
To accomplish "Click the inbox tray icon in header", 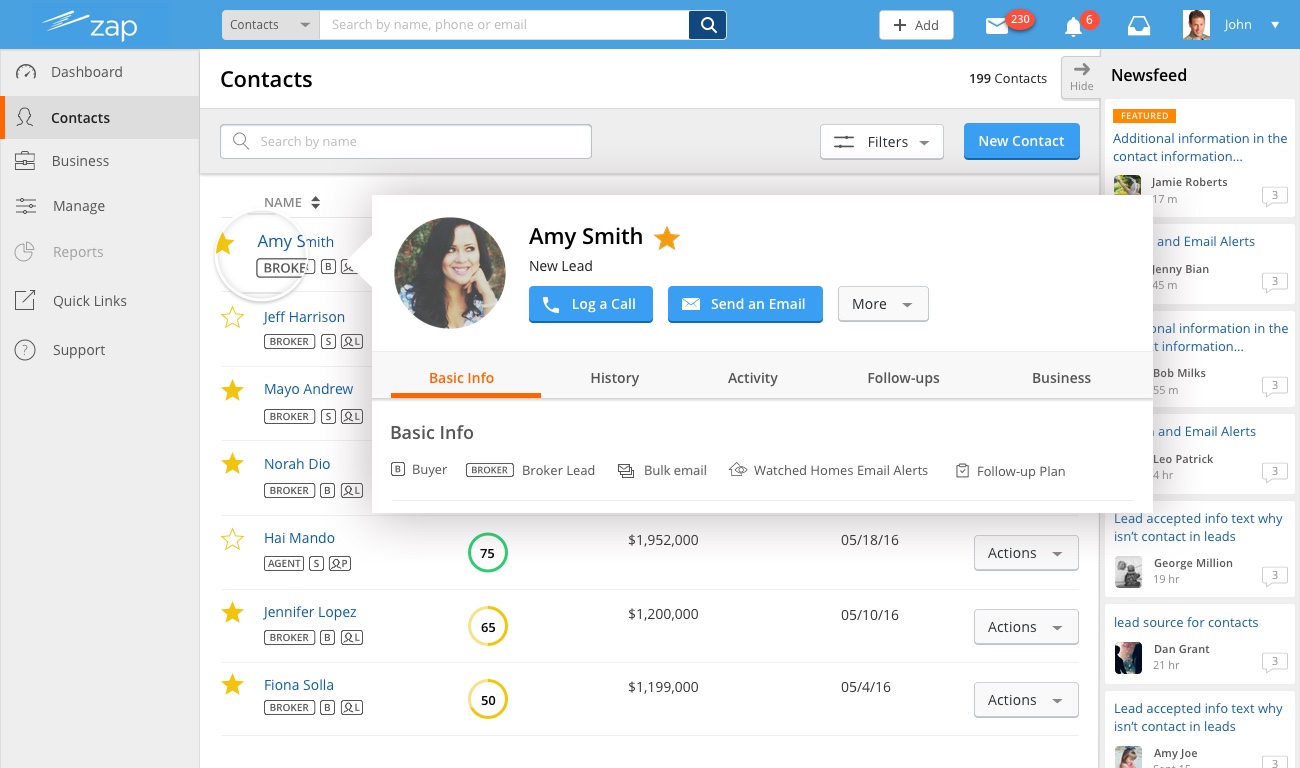I will 1138,26.
